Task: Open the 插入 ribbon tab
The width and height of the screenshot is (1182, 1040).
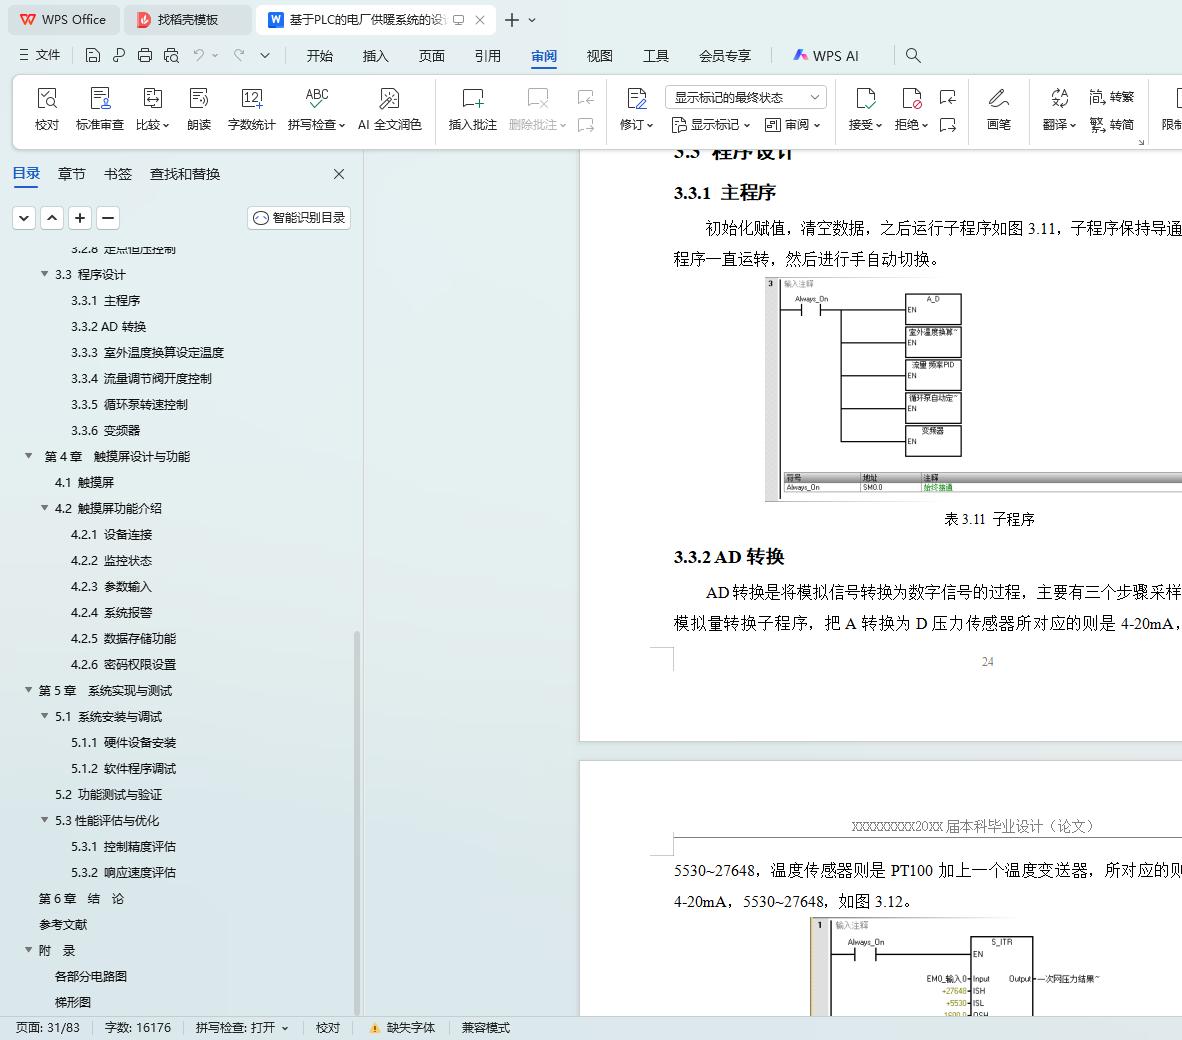Action: [x=375, y=56]
